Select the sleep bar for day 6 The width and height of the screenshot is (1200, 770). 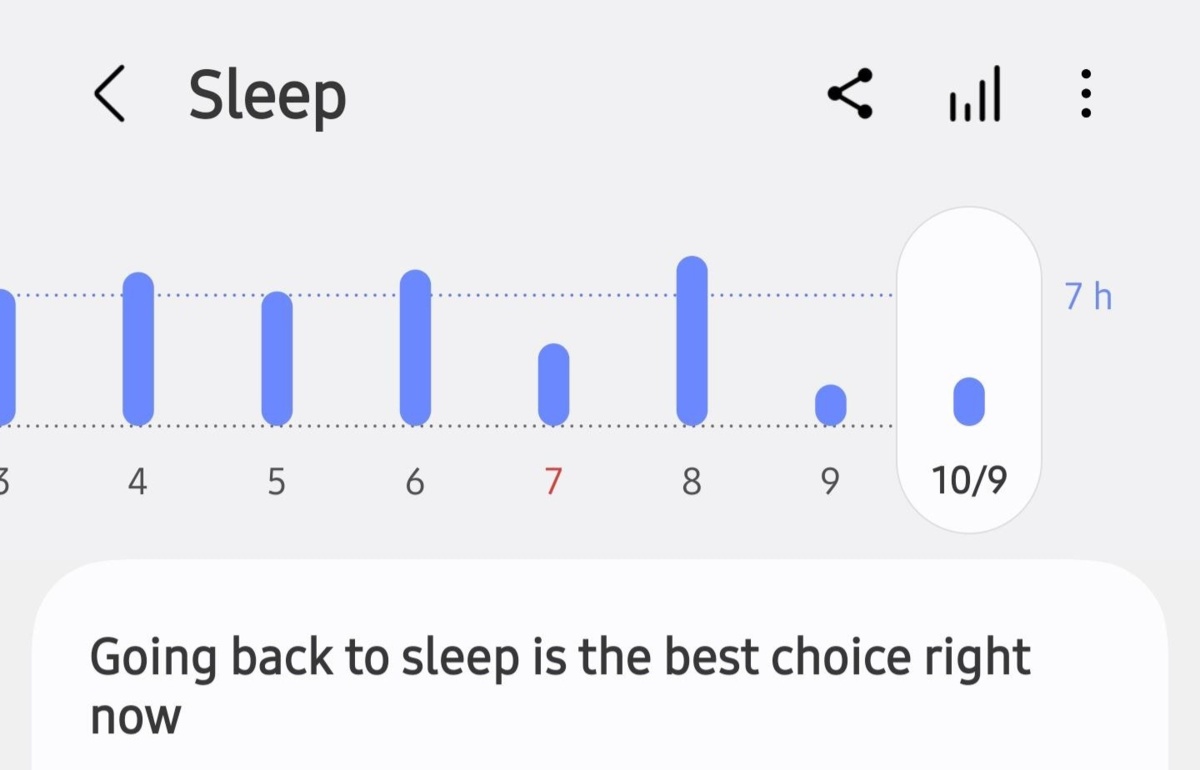pyautogui.click(x=415, y=347)
